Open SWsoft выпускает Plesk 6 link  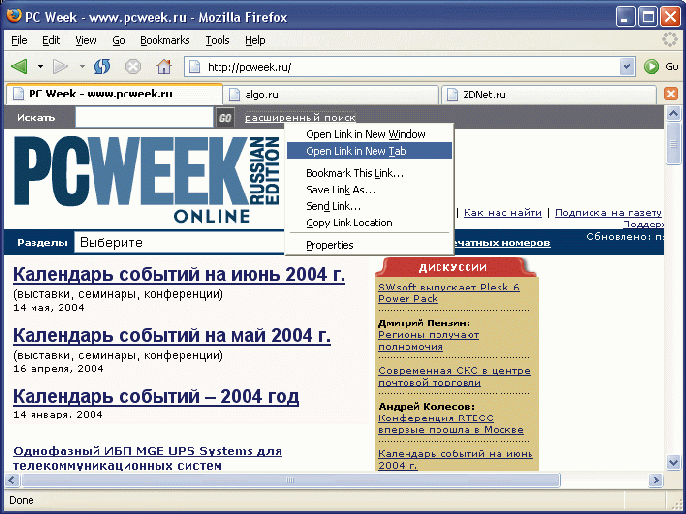tap(449, 293)
